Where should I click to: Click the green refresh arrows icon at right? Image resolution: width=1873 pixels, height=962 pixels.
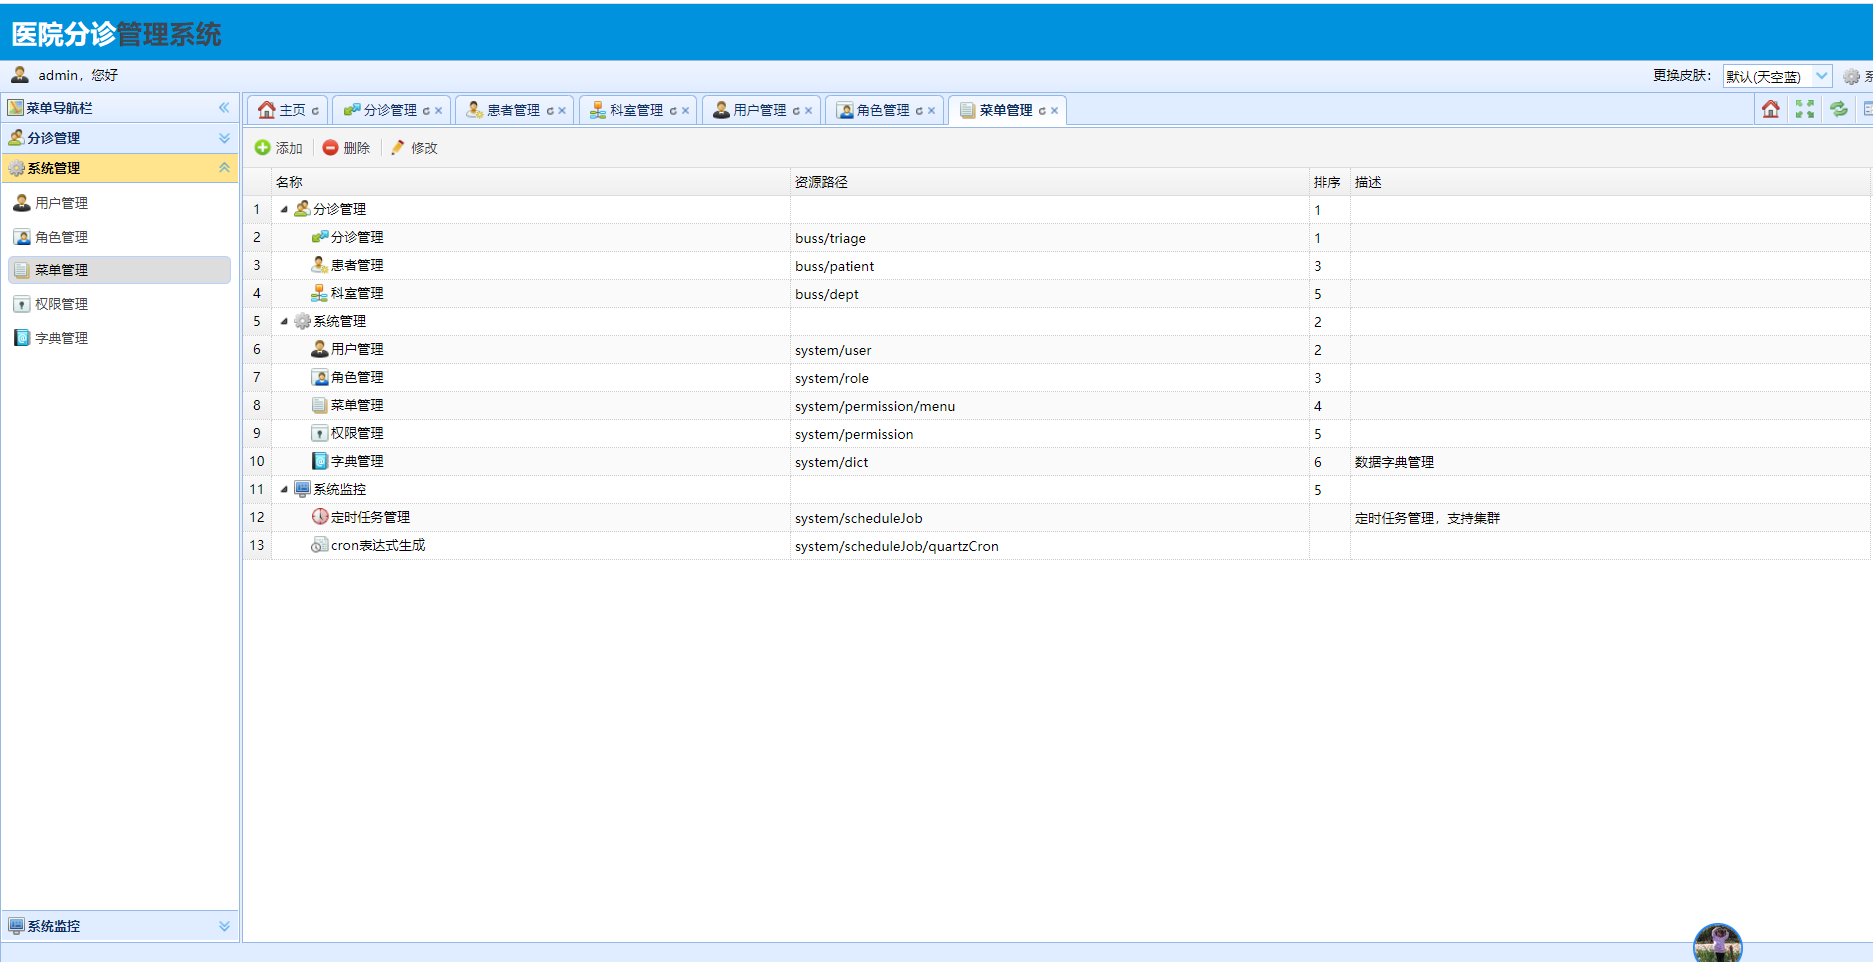tap(1838, 109)
